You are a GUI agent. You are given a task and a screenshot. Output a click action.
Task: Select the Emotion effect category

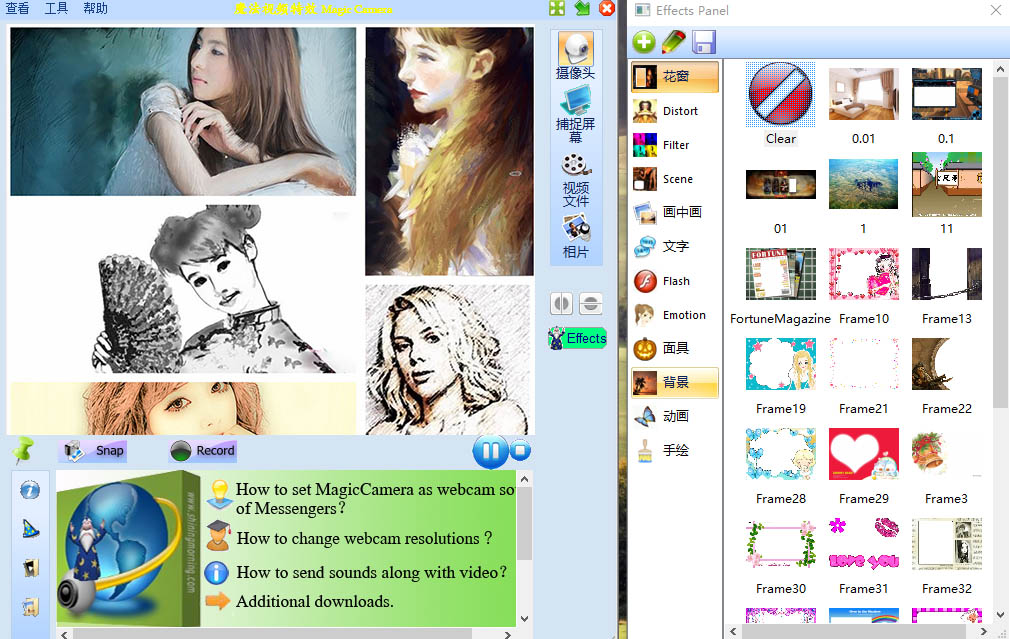pyautogui.click(x=675, y=315)
